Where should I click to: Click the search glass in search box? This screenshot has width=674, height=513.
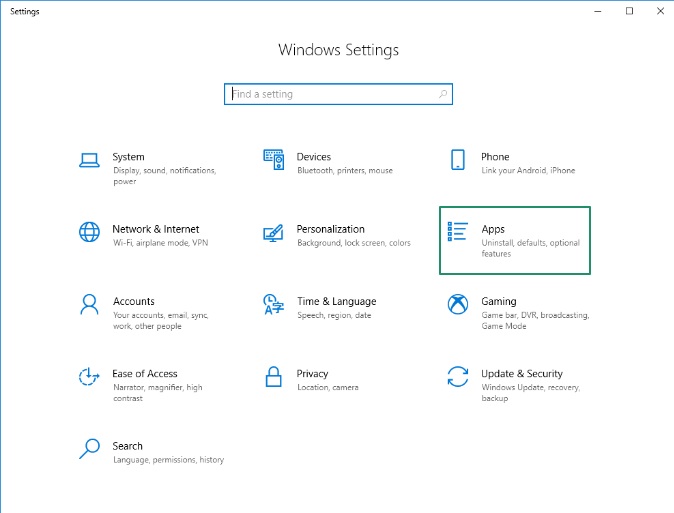coord(443,94)
